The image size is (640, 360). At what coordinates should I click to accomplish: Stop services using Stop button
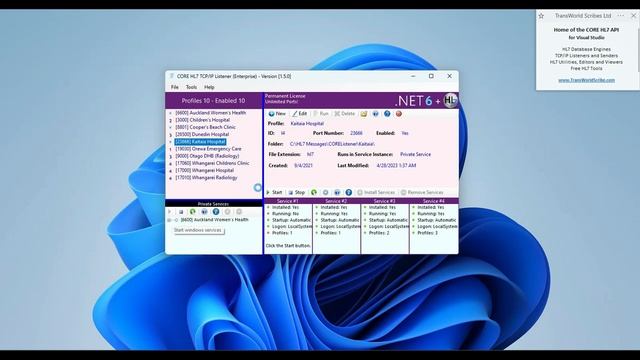[x=297, y=192]
